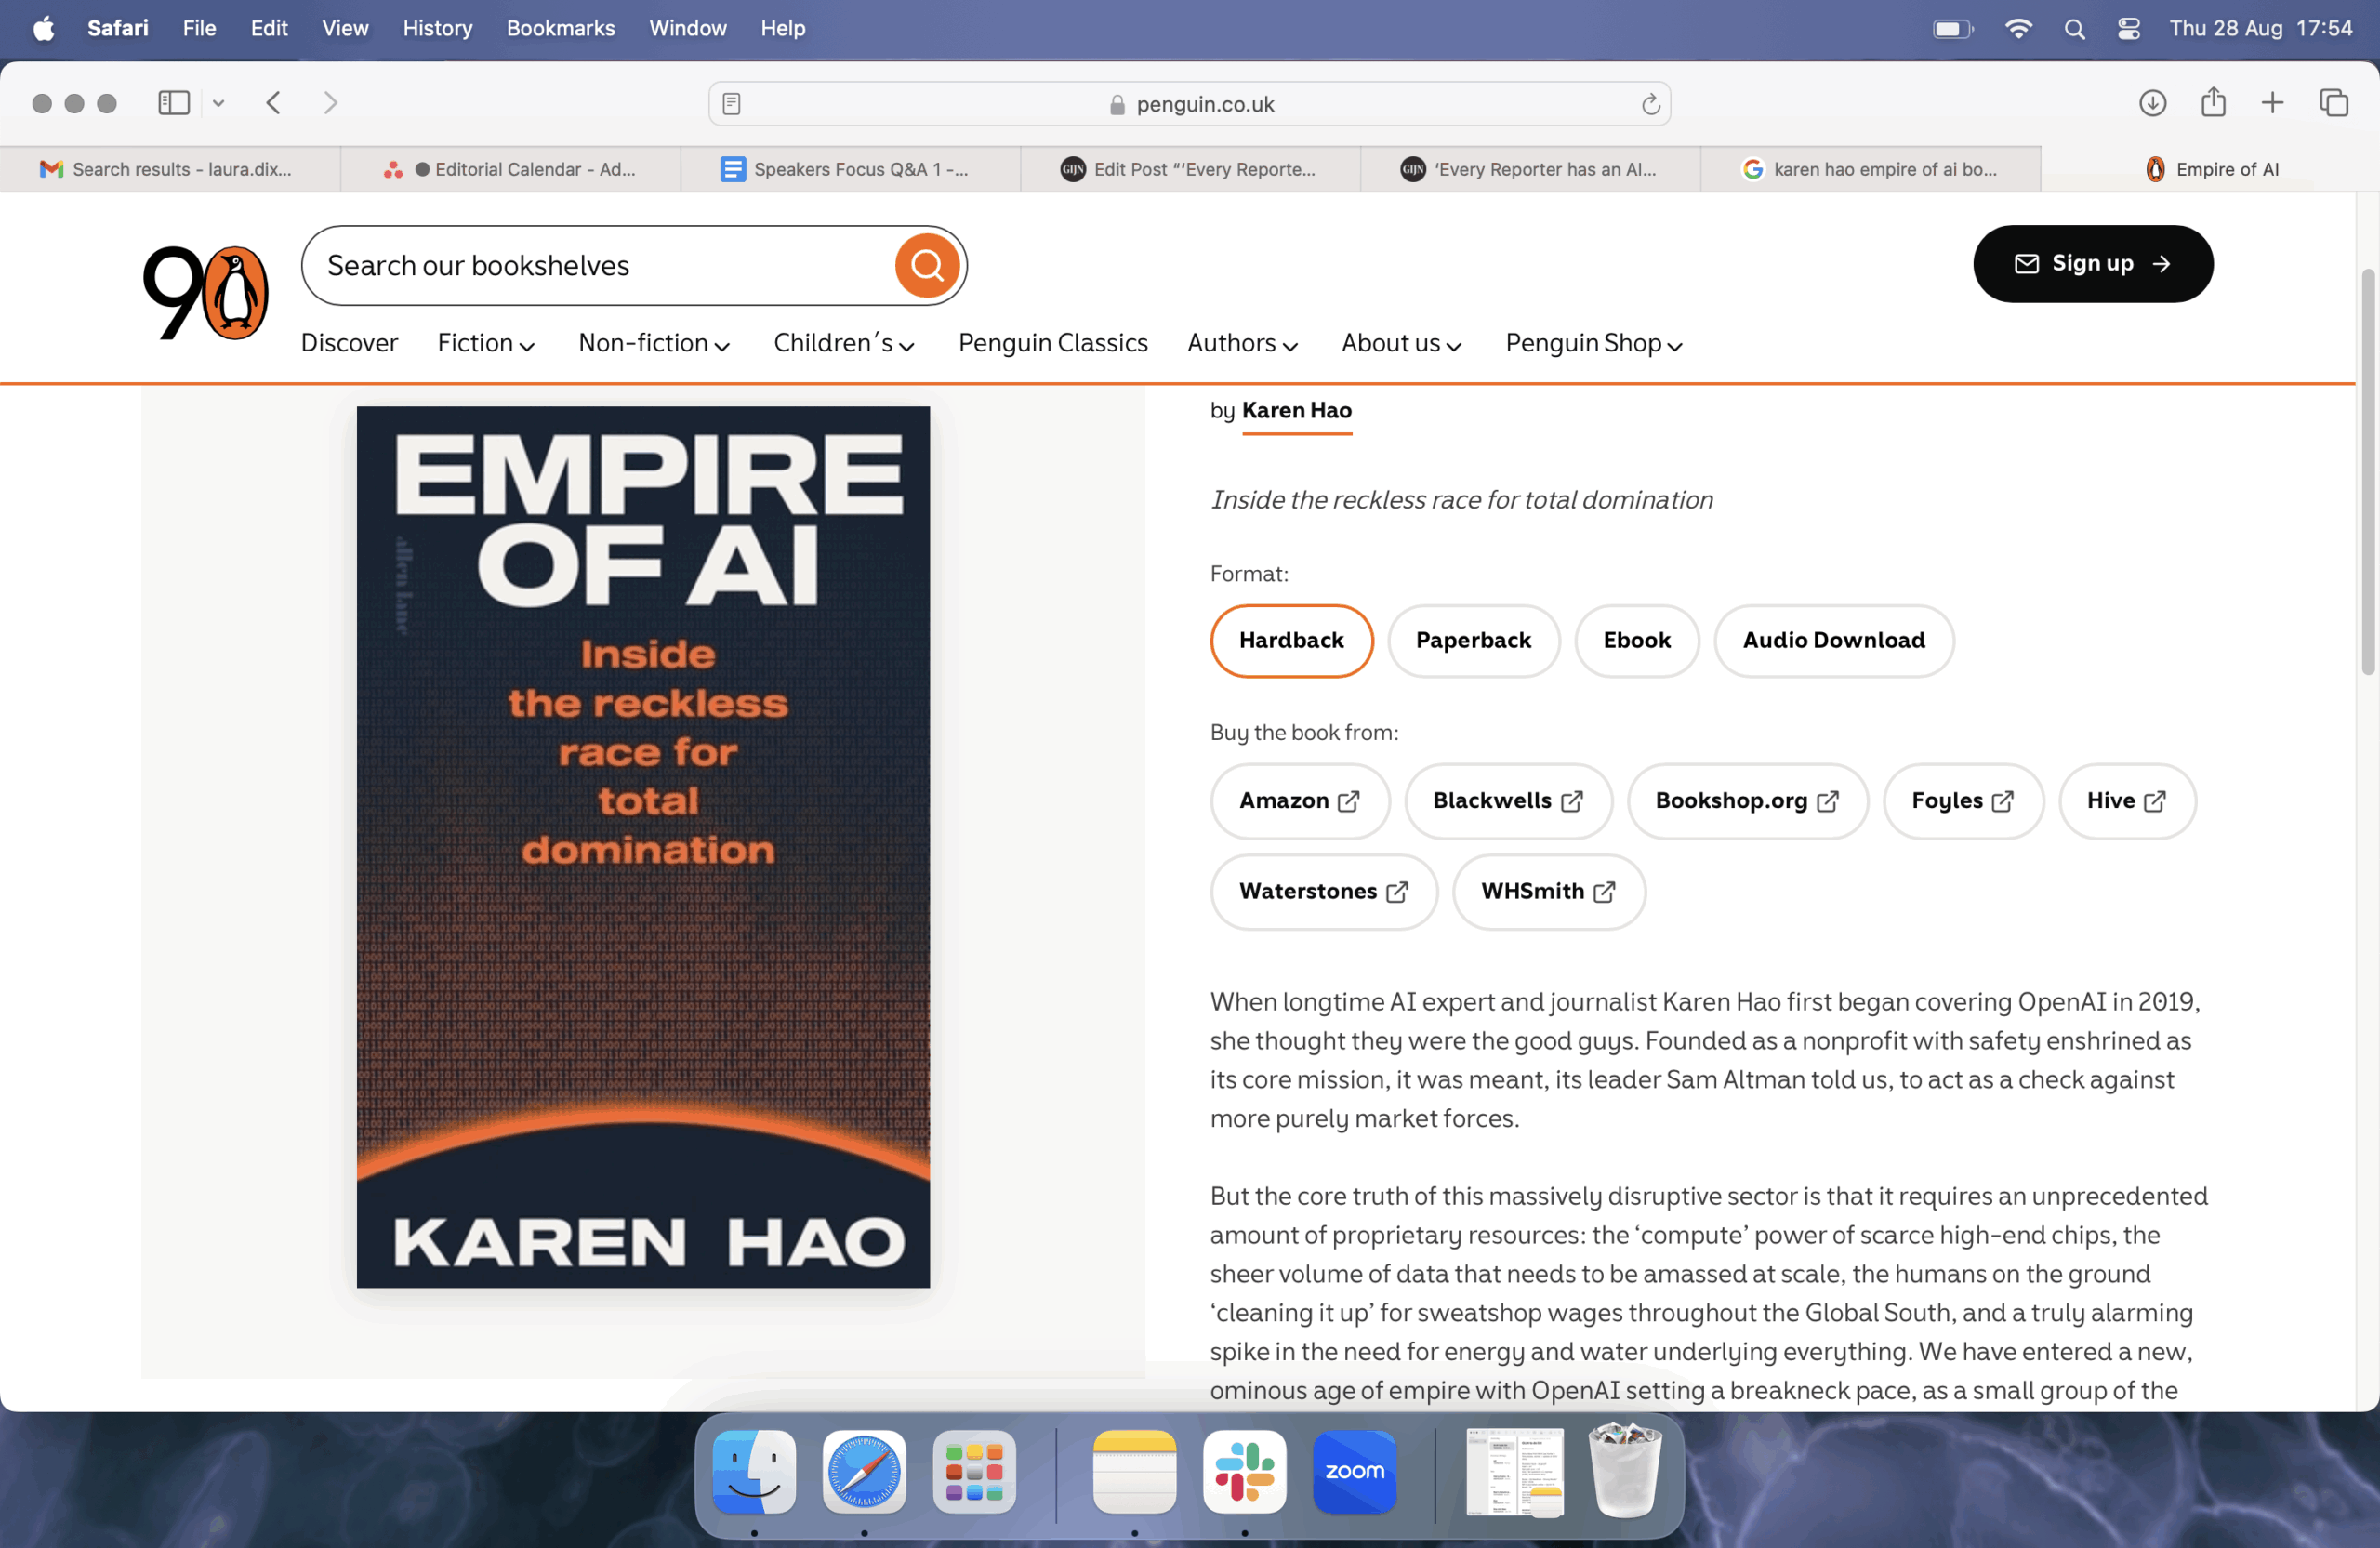Reload the page with the refresh icon

[1650, 104]
